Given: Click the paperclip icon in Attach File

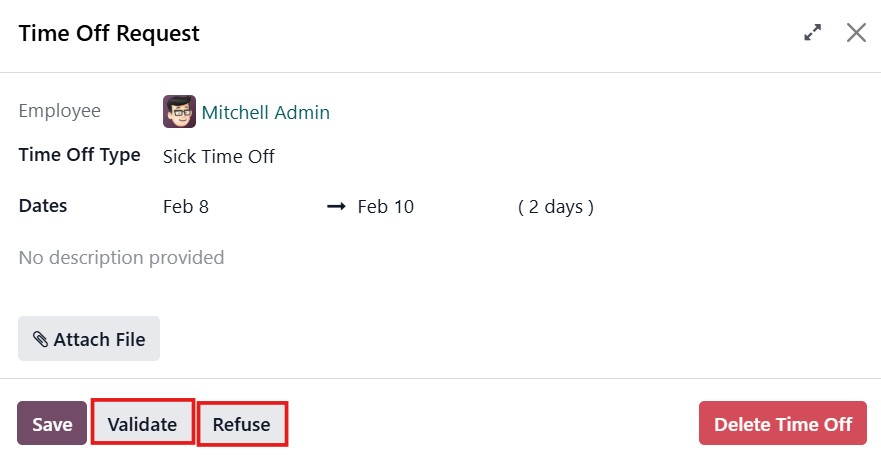Looking at the screenshot, I should click(x=41, y=340).
